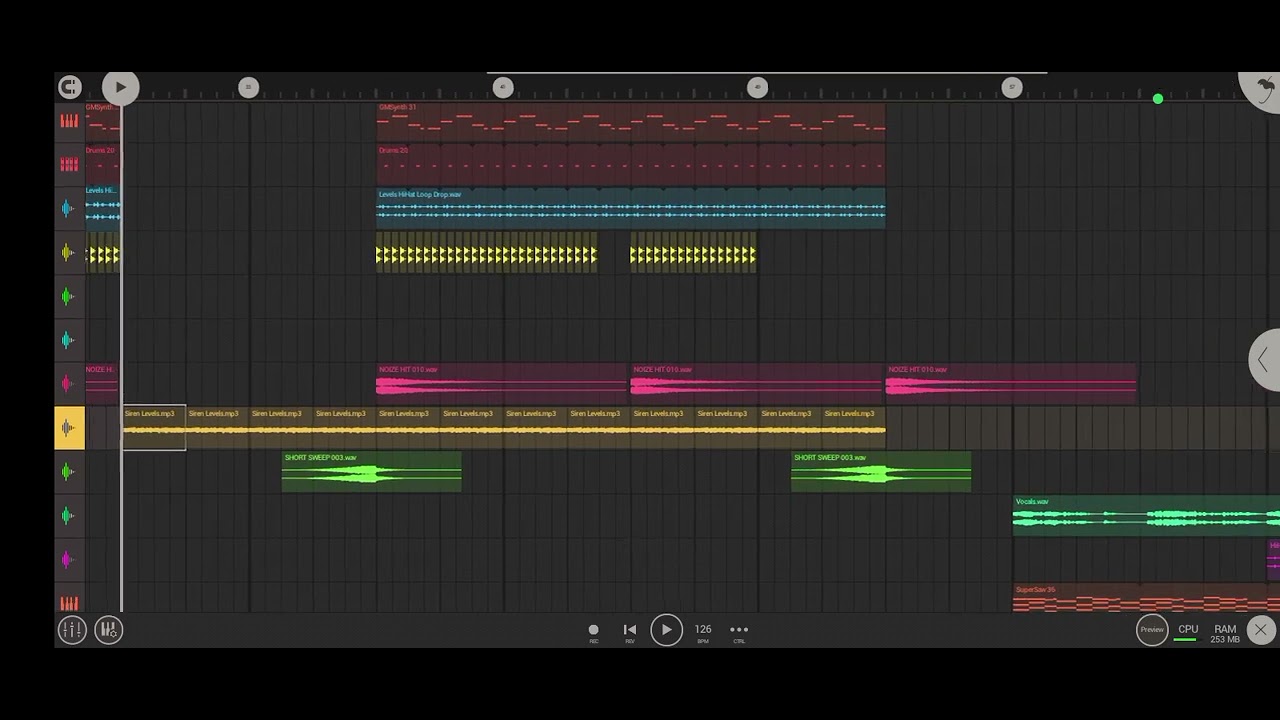This screenshot has height=720, width=1280.
Task: Change the 126 BPM tempo
Action: (x=703, y=632)
